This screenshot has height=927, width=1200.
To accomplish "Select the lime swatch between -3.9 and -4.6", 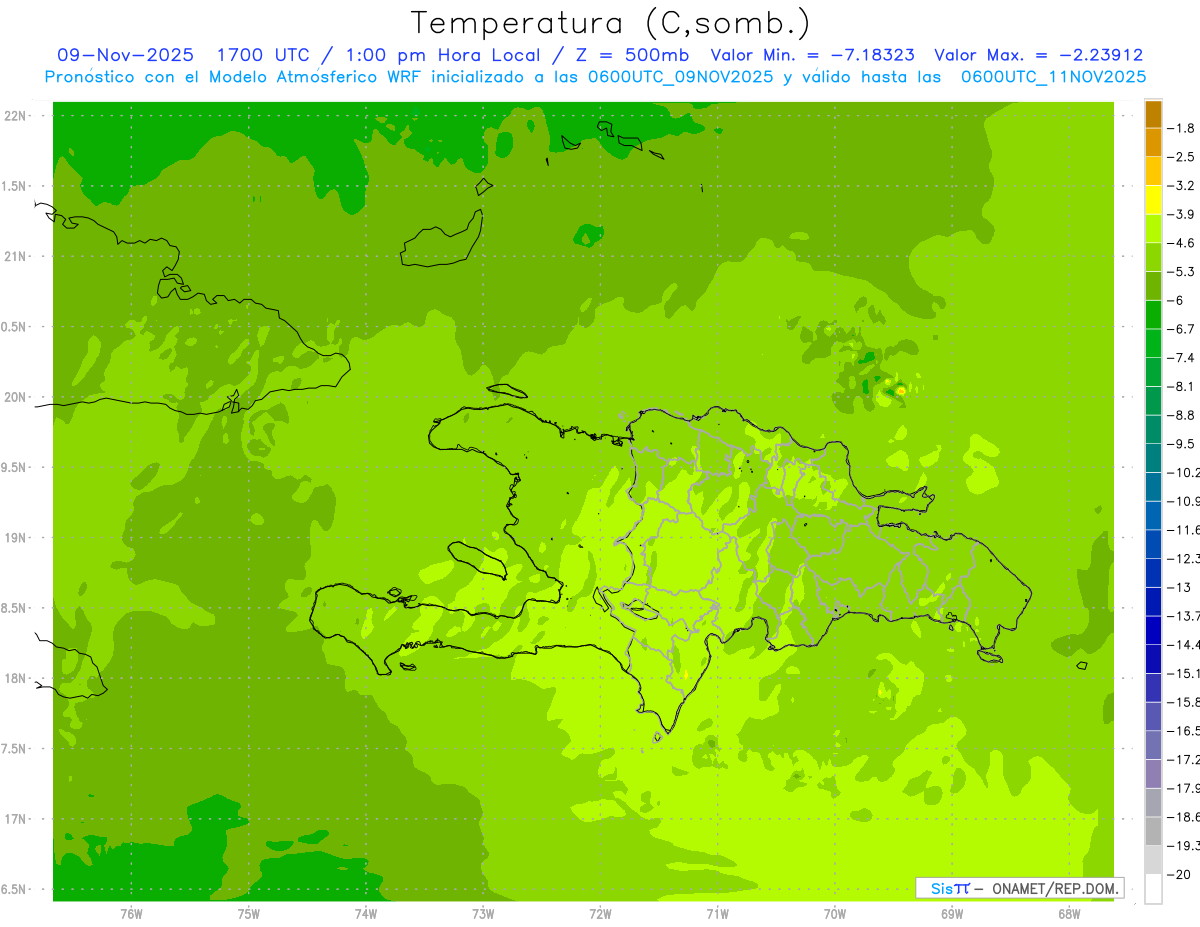I will tap(1153, 229).
